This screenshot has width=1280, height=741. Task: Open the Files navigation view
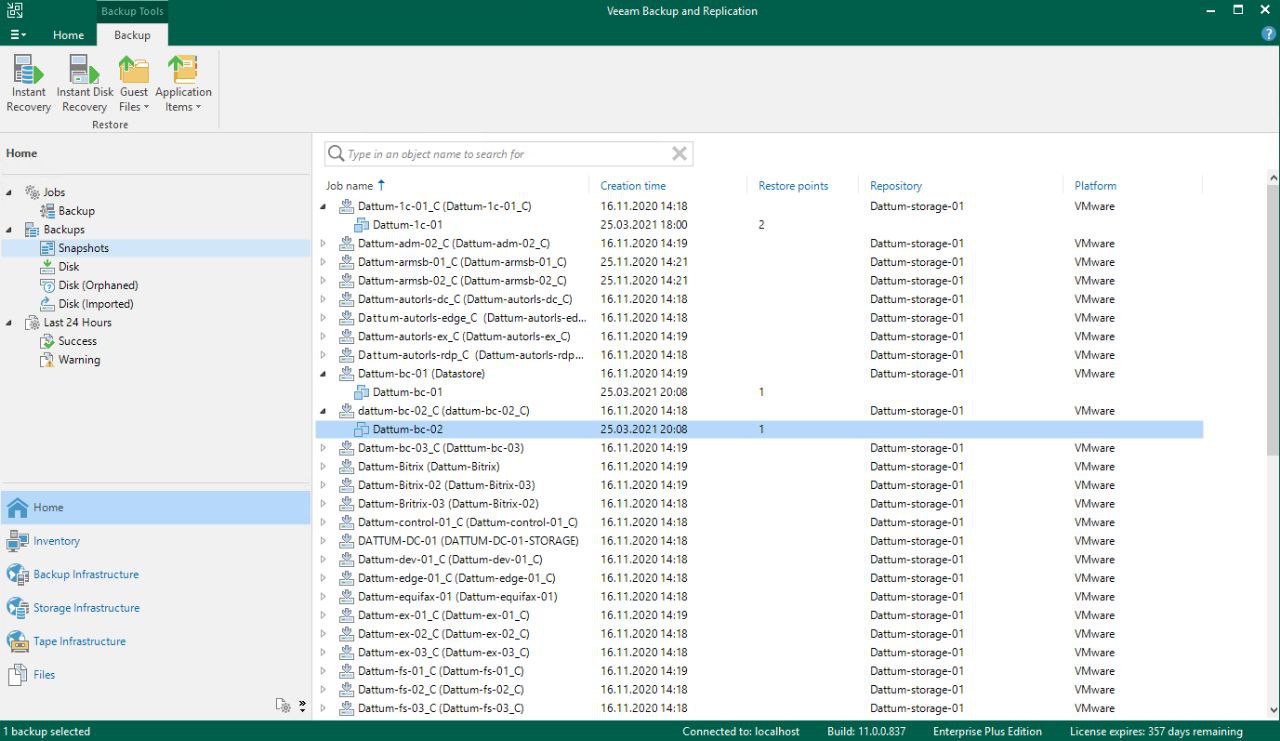tap(155, 675)
